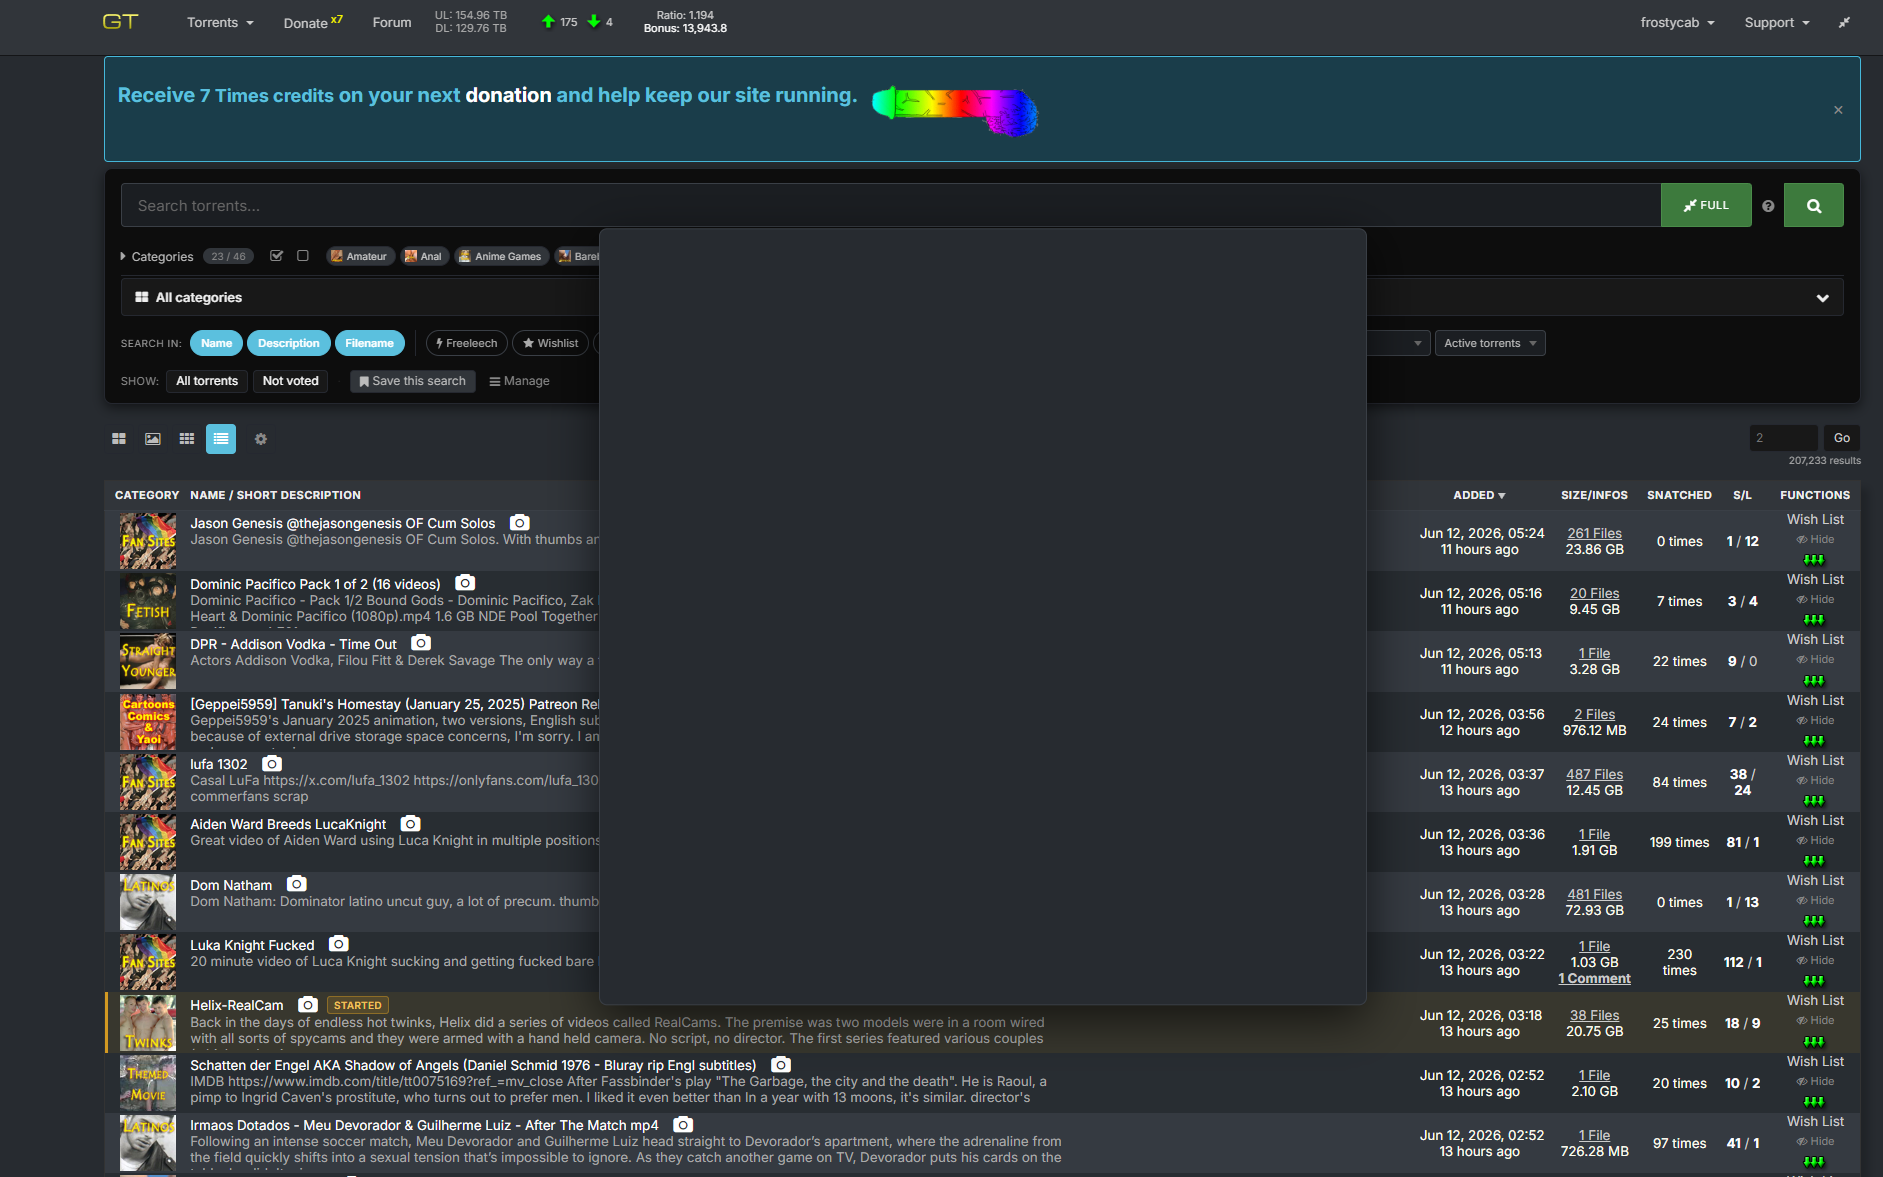The width and height of the screenshot is (1883, 1177).
Task: Click the deselect-all categories checkbox
Action: [x=303, y=256]
